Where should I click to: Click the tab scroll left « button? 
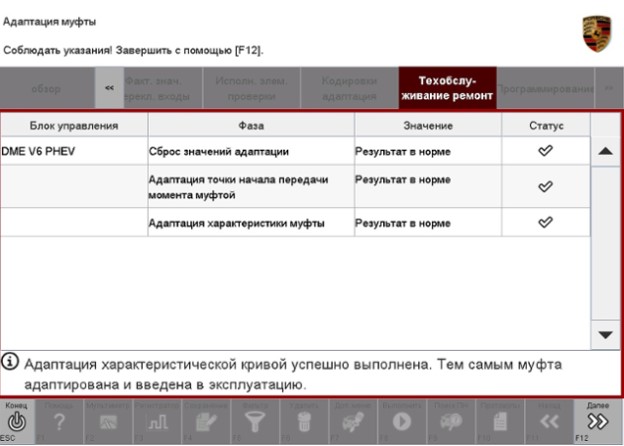[108, 88]
